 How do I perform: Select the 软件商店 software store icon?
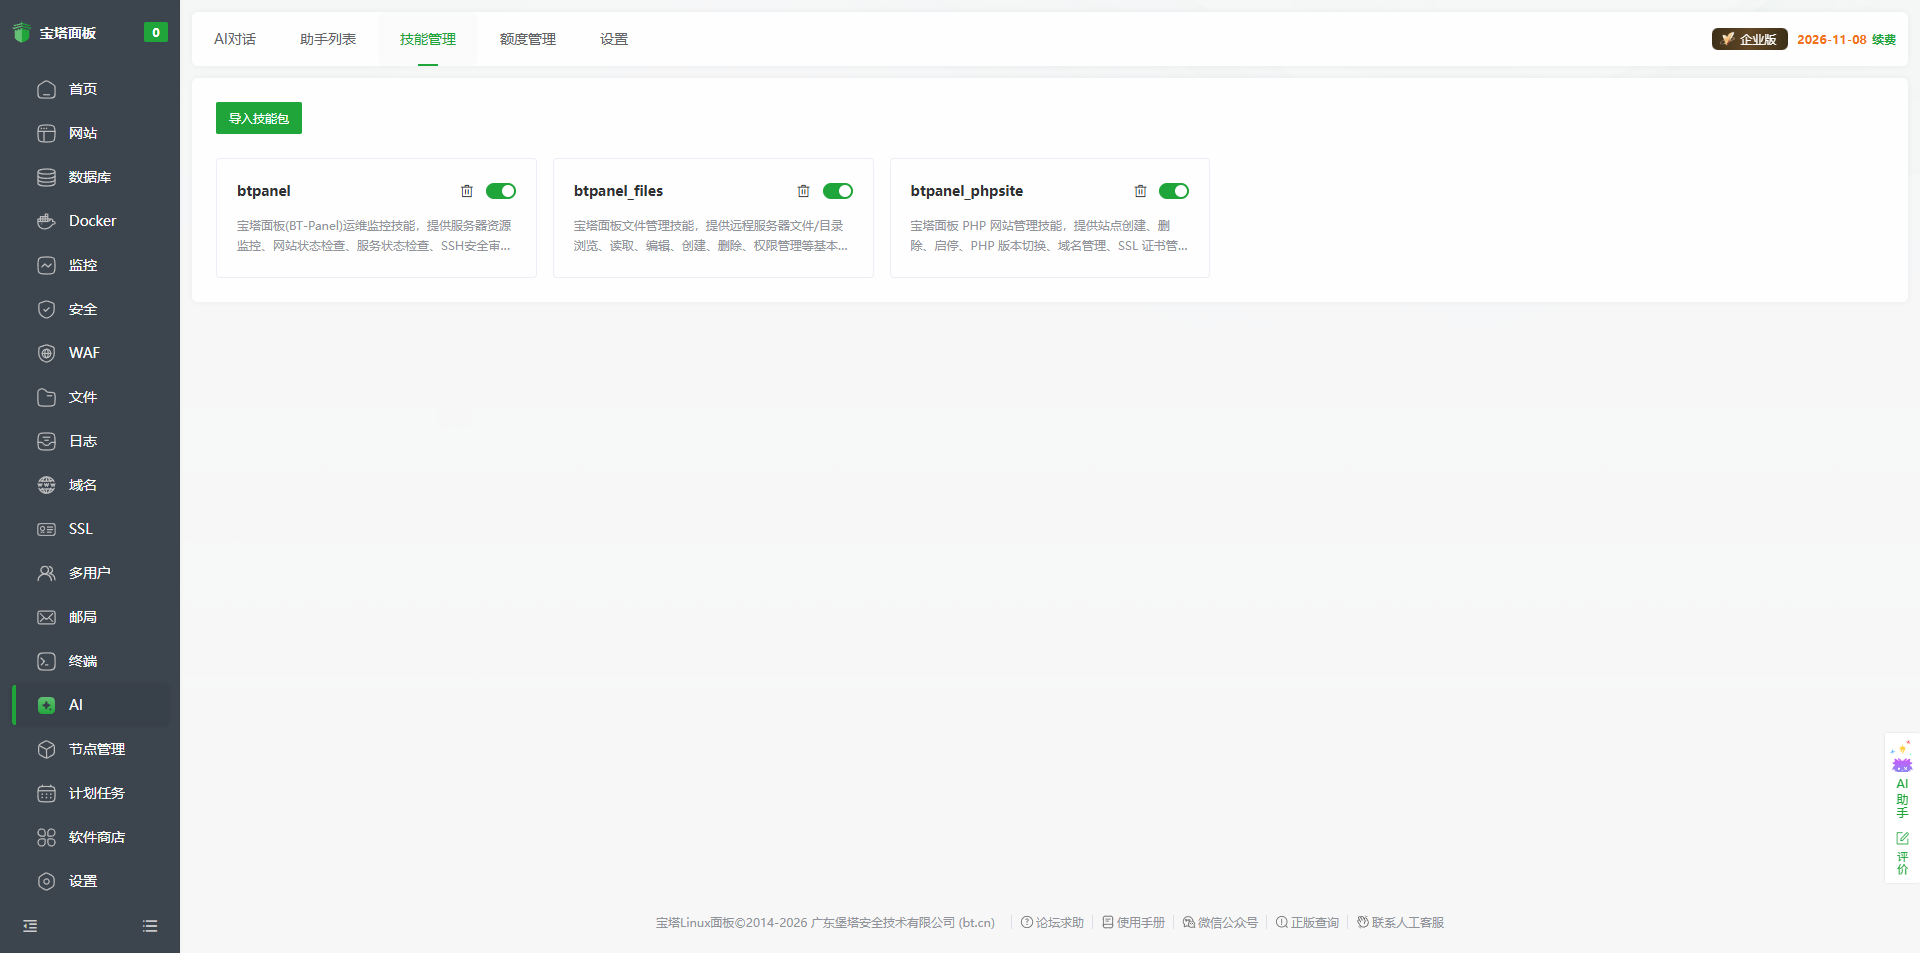coord(46,837)
